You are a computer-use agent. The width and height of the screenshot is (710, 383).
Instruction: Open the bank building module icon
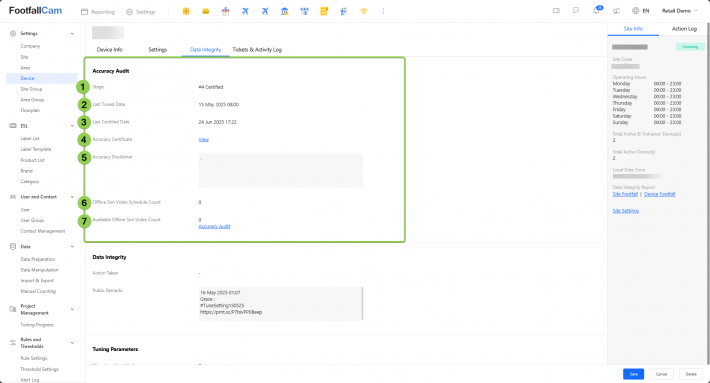pyautogui.click(x=284, y=11)
